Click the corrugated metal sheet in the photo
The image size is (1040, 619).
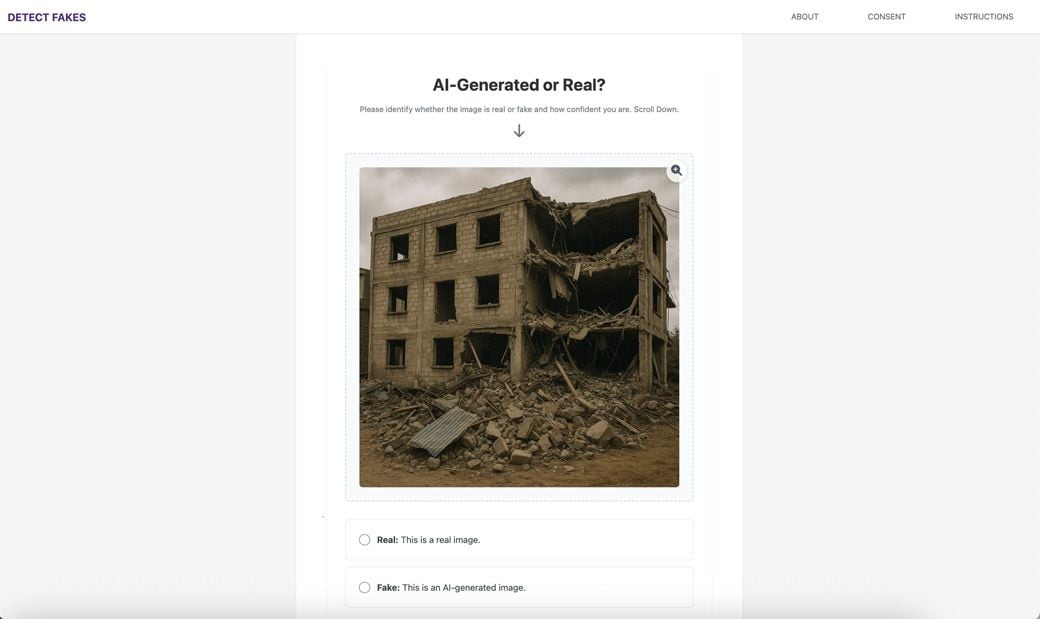[442, 431]
